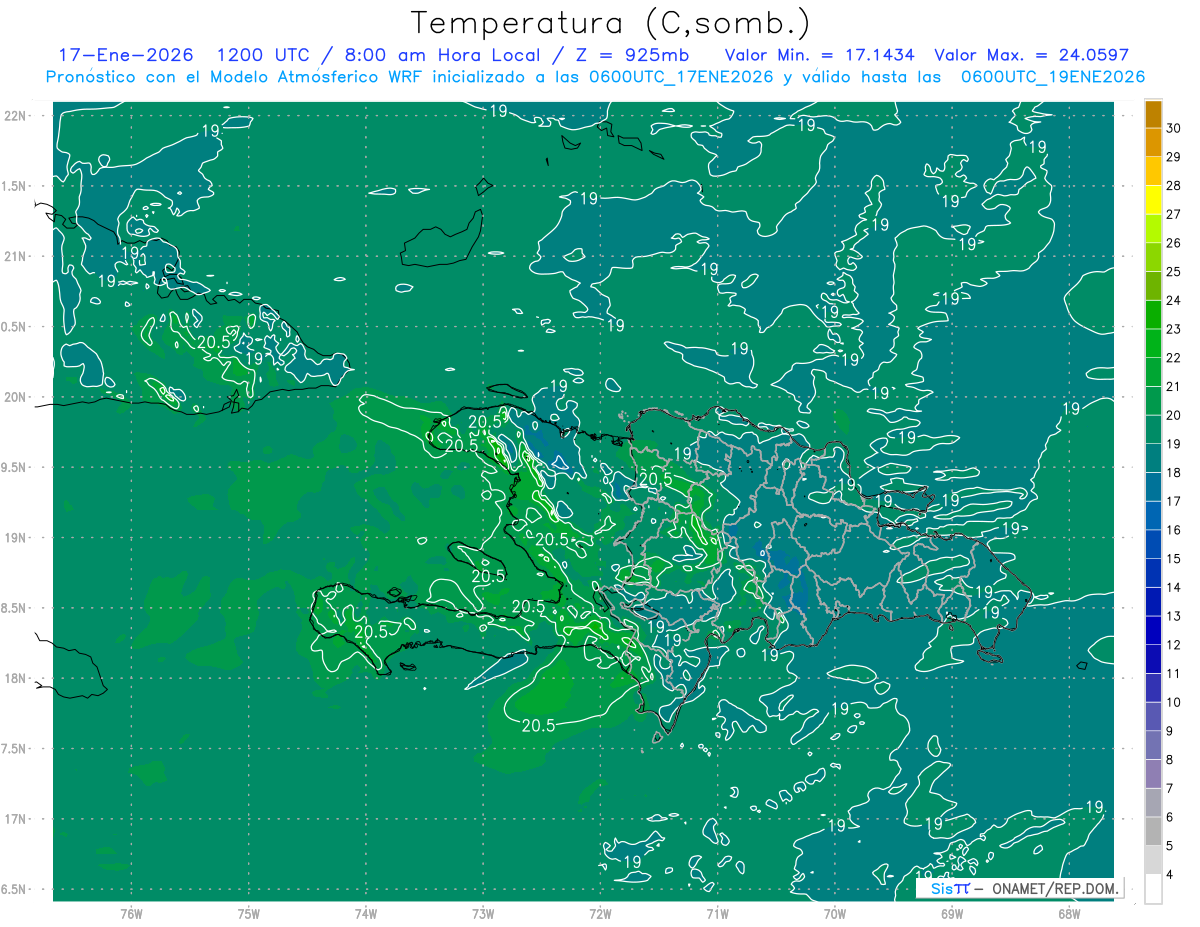Click the "74W" longitude axis label
The height and width of the screenshot is (927, 1200).
[366, 914]
